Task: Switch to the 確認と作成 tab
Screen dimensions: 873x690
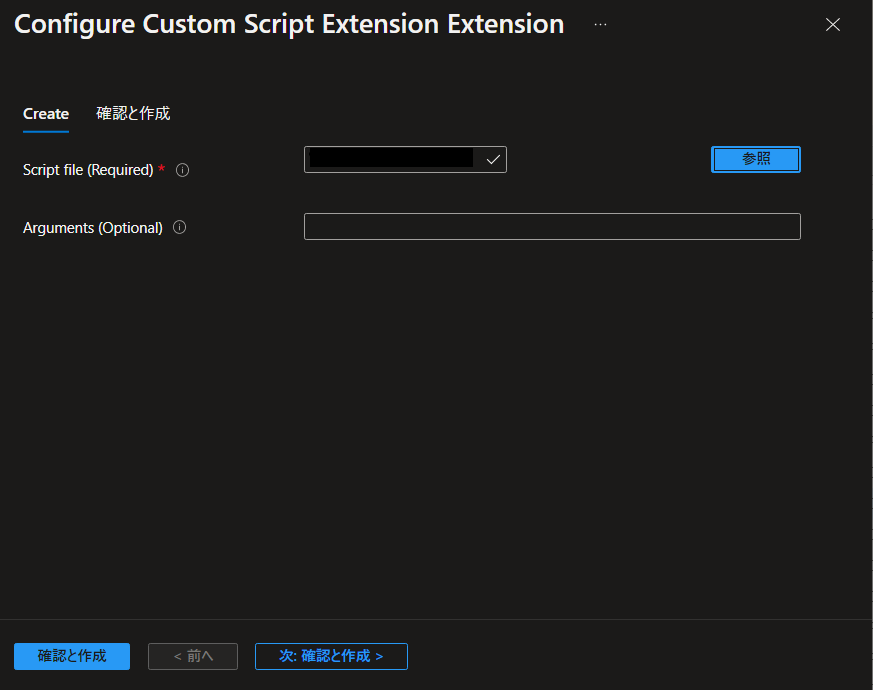Action: pyautogui.click(x=133, y=114)
